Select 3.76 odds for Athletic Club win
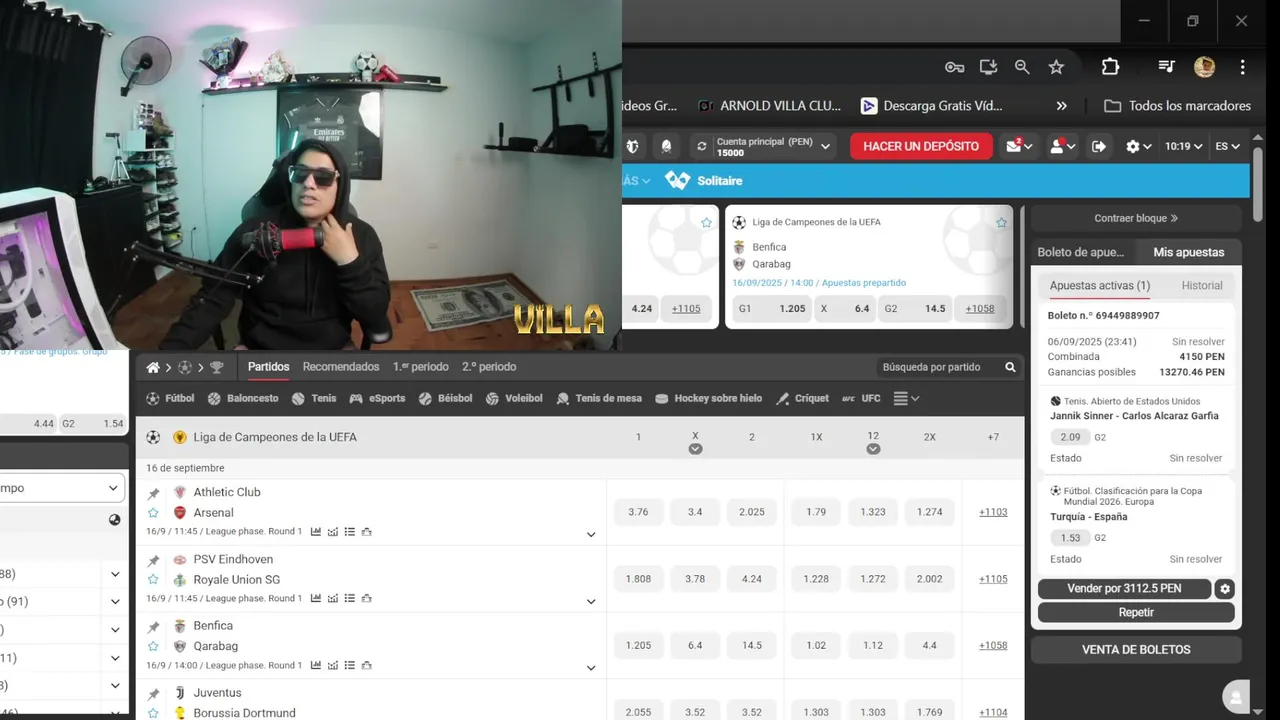Screen dimensions: 1280x720 (638, 512)
